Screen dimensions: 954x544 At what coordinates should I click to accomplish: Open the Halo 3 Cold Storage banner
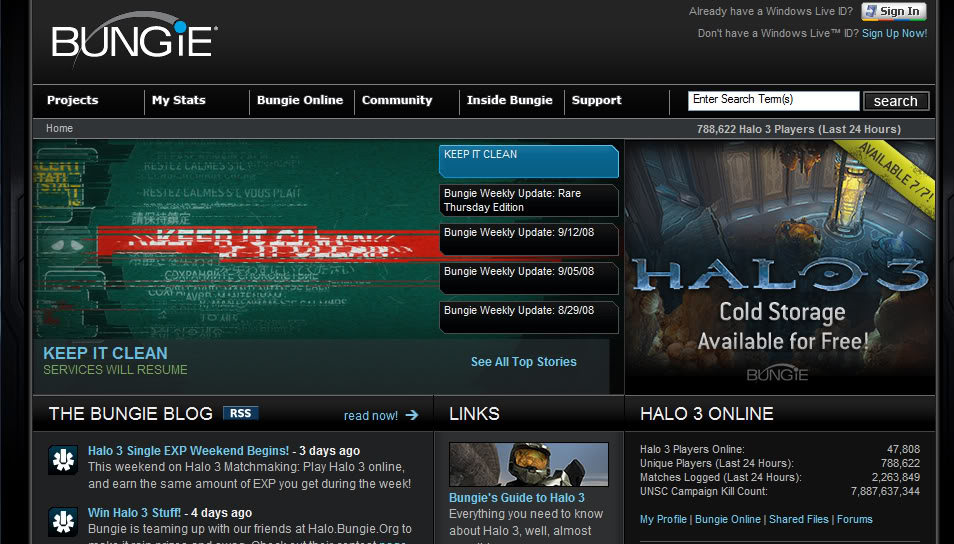pos(780,267)
